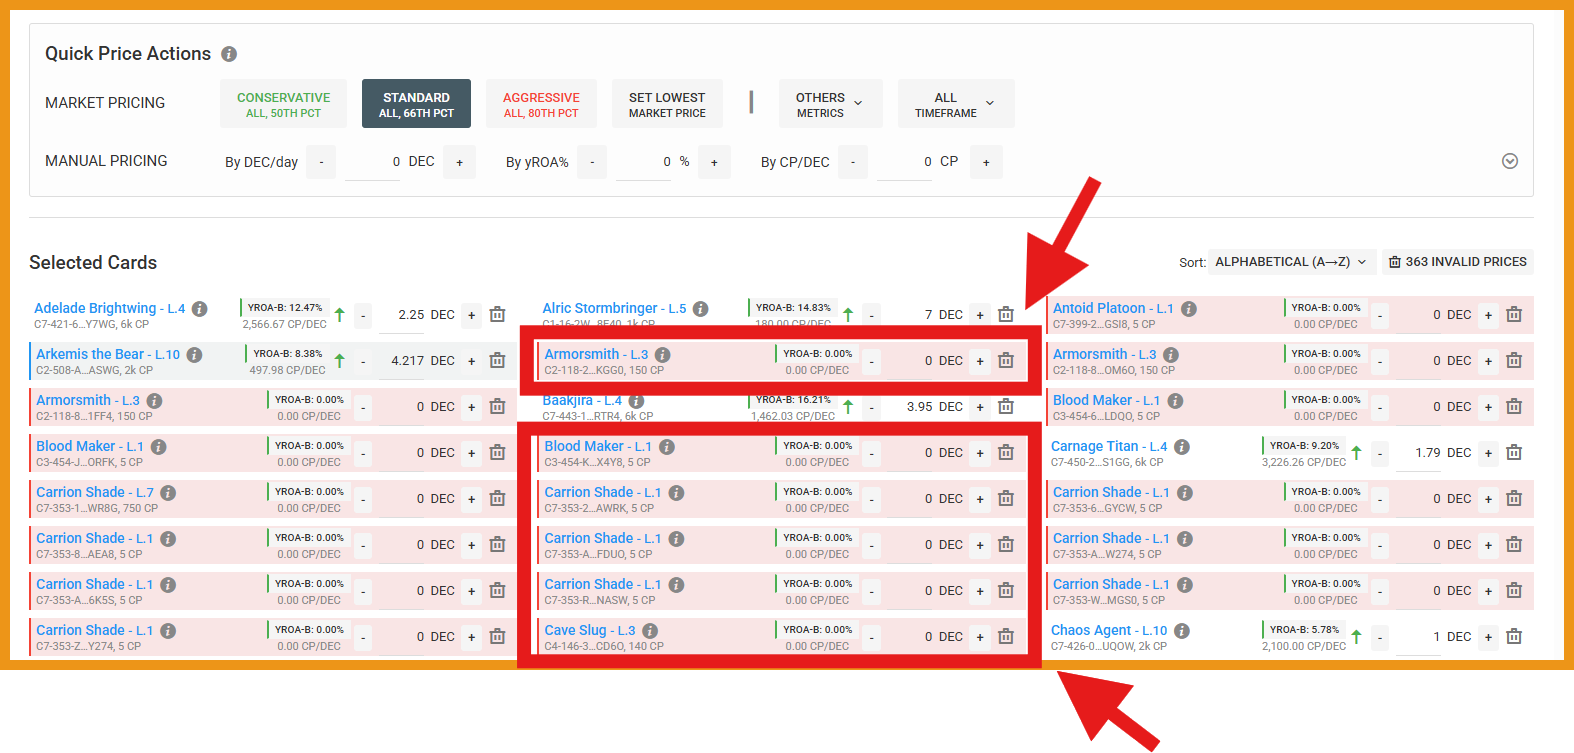The width and height of the screenshot is (1574, 753).
Task: Delete Adelade Brightwing card with trash icon
Action: 497,315
